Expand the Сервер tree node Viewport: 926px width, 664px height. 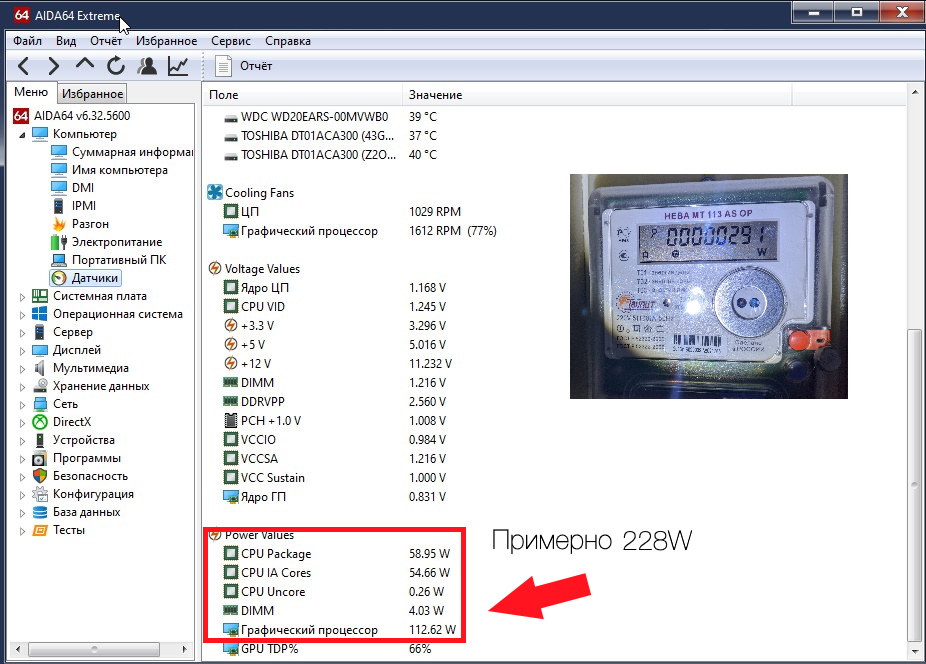(x=22, y=333)
